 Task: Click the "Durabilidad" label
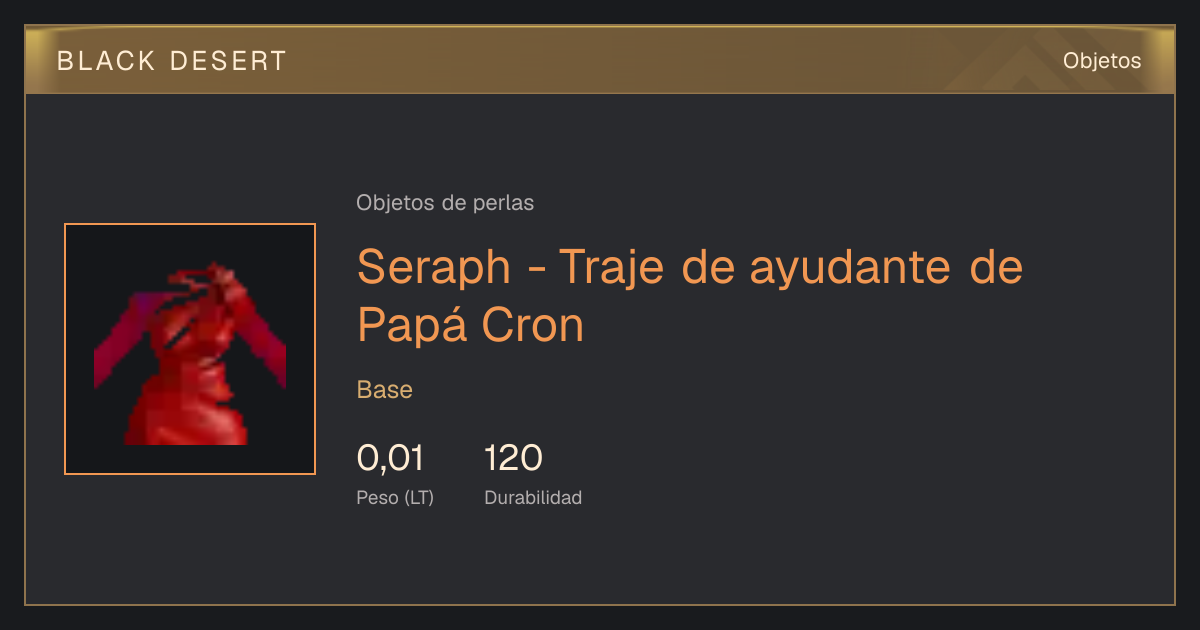click(533, 497)
